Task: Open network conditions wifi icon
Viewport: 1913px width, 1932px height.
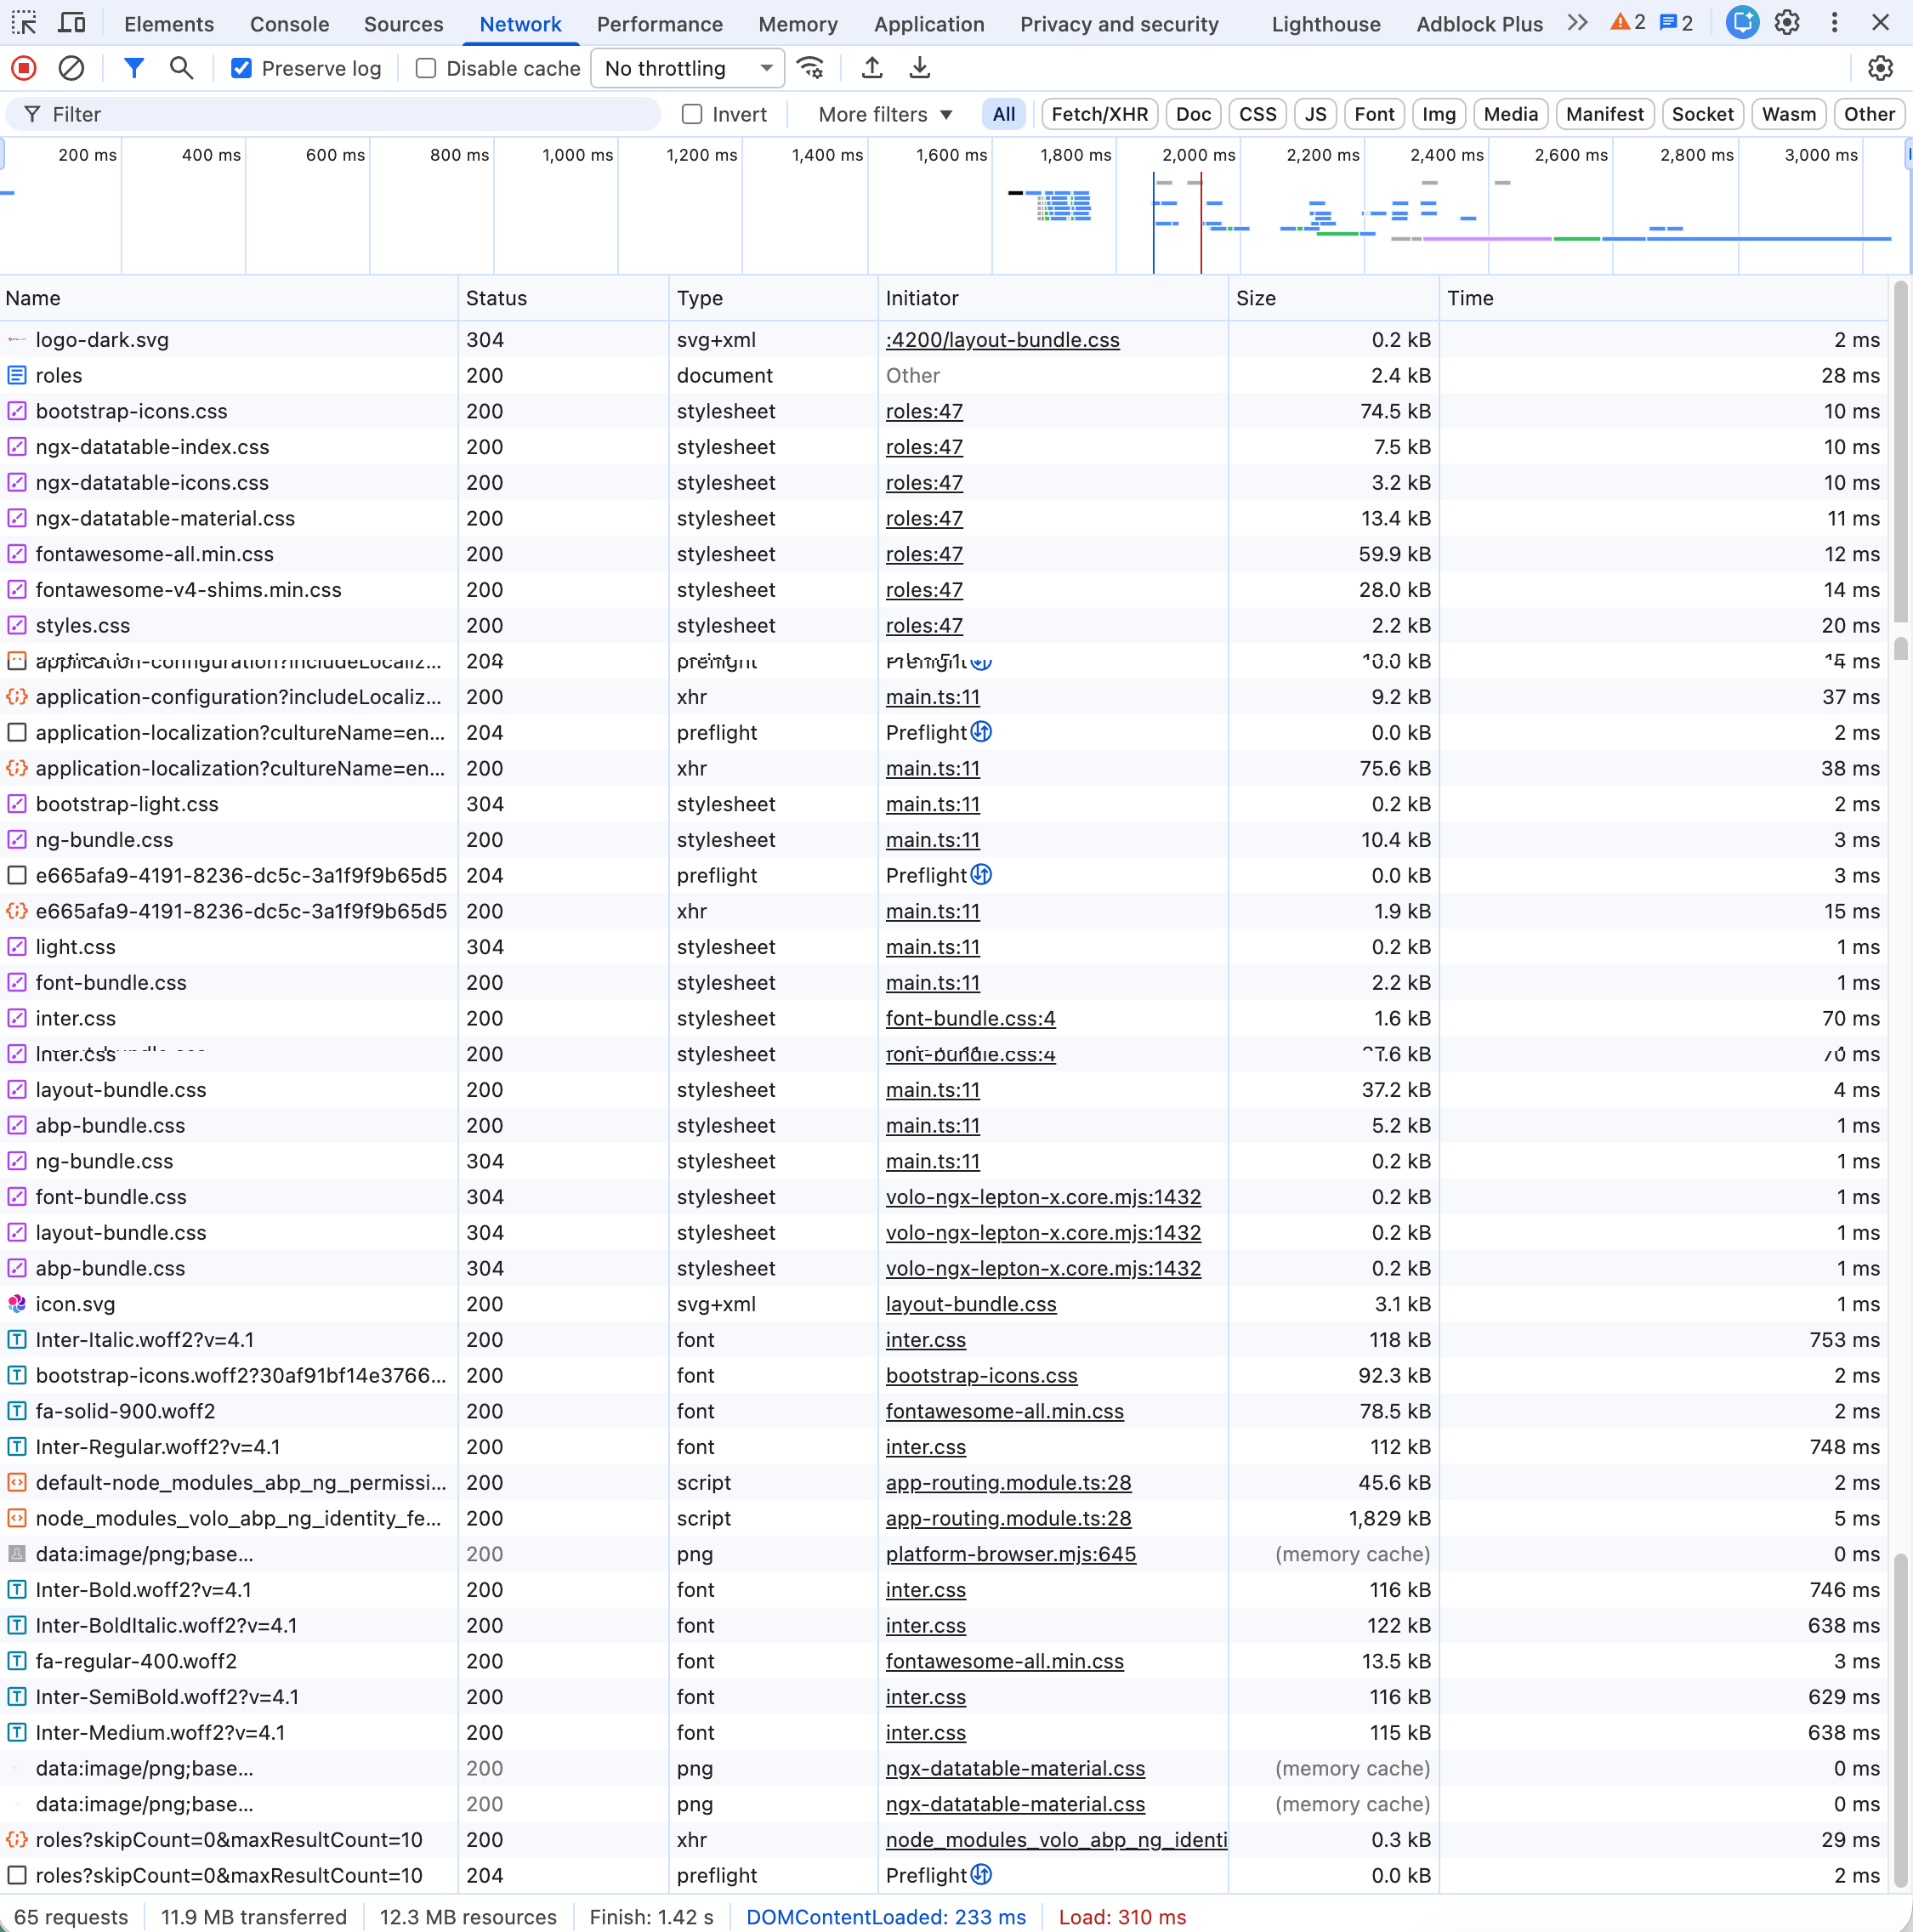Action: pos(810,68)
